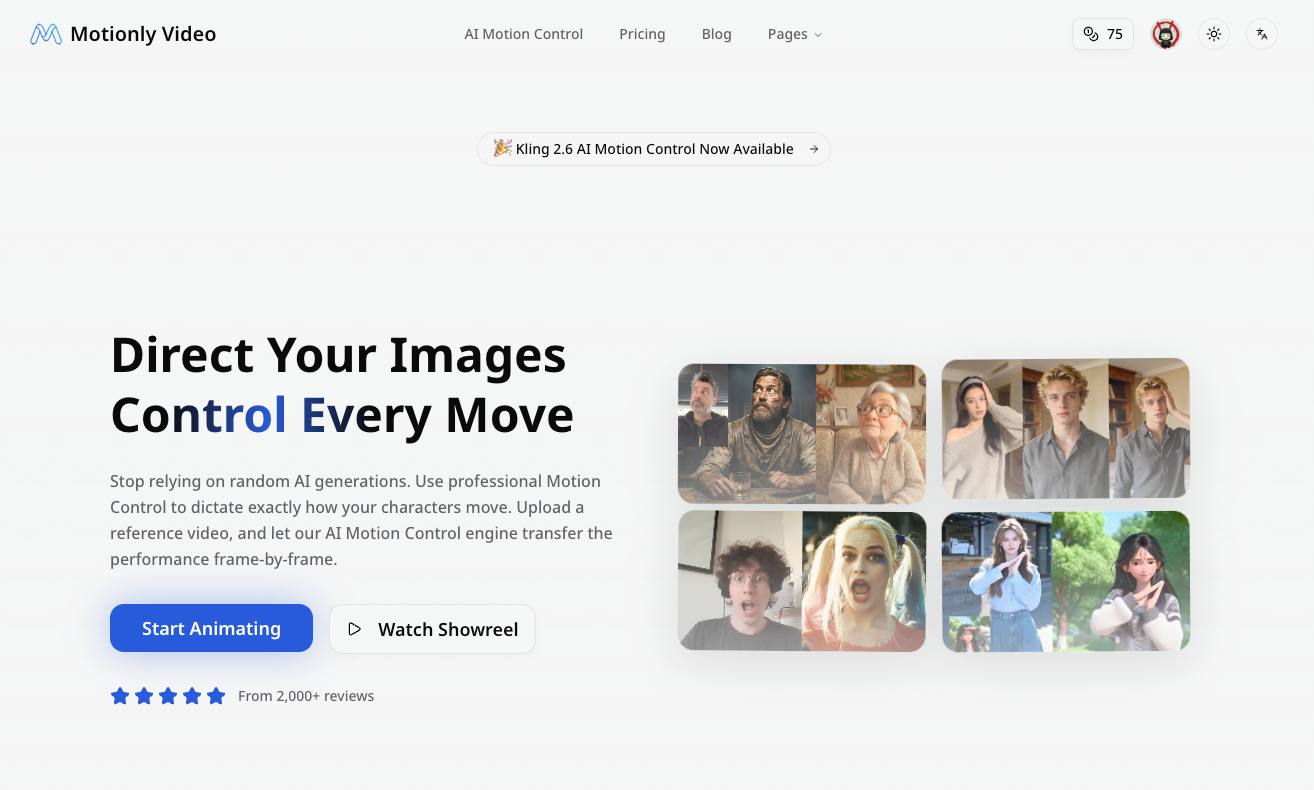Open the dancing anime girls thumbnail
Viewport: 1314px width, 790px height.
(x=1066, y=581)
